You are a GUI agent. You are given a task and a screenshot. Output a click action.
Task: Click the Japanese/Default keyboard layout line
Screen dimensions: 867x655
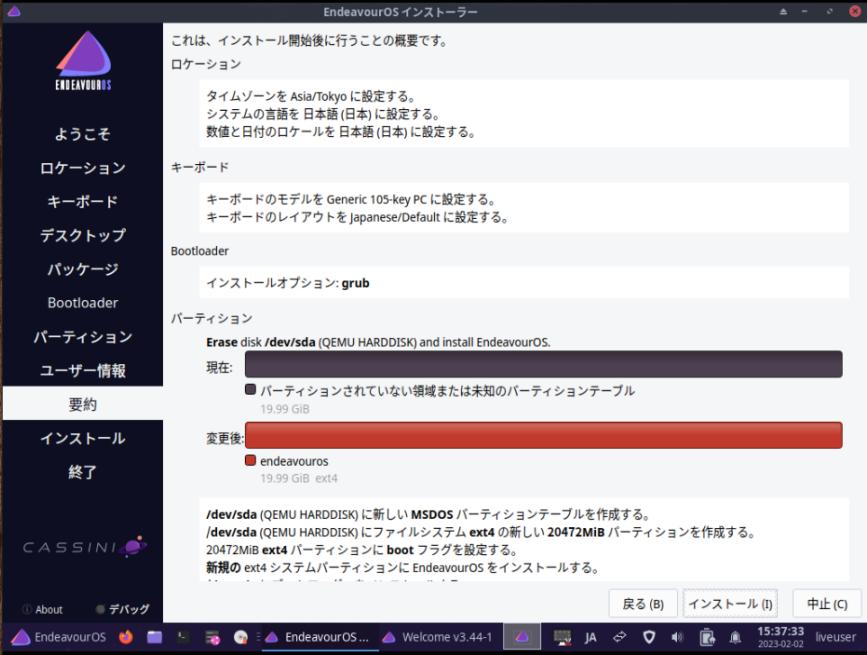(x=357, y=217)
